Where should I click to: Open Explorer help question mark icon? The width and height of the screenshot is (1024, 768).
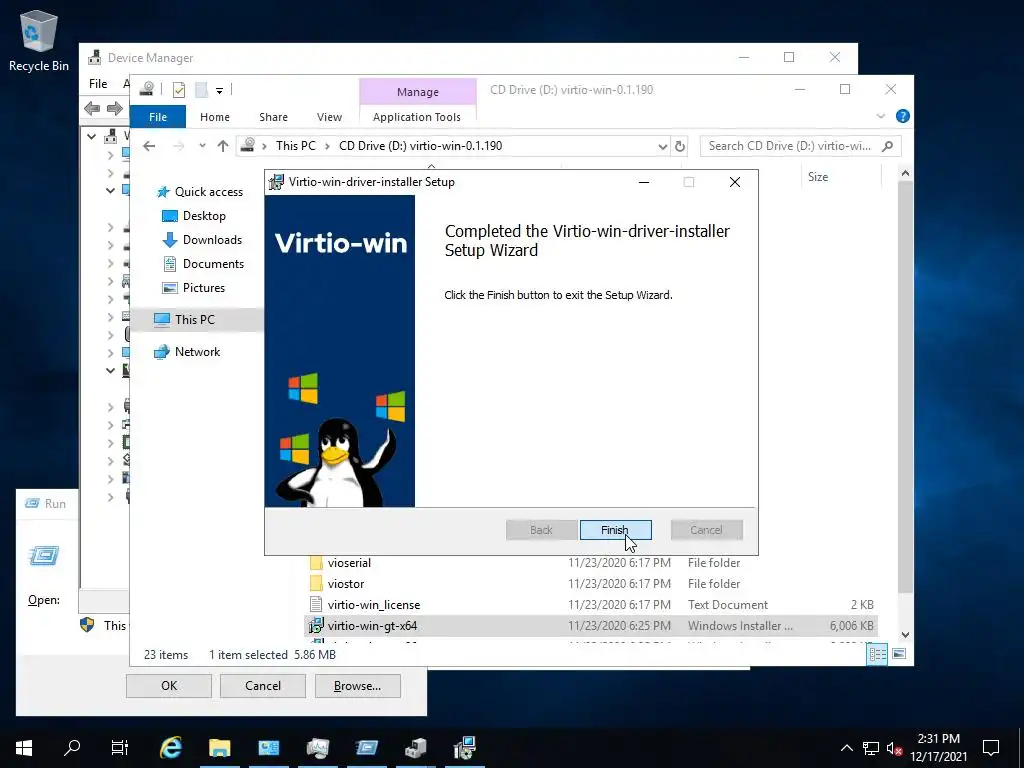click(x=903, y=116)
